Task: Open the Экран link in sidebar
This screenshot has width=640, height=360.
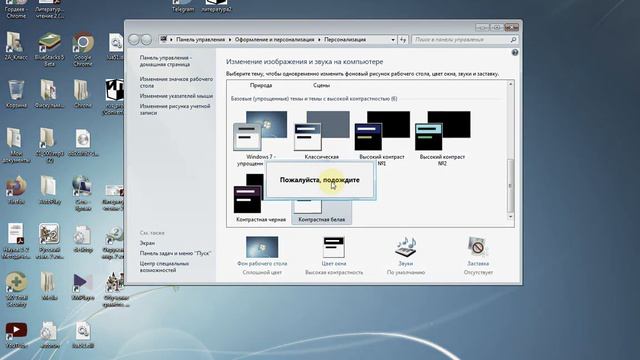Action: (147, 243)
